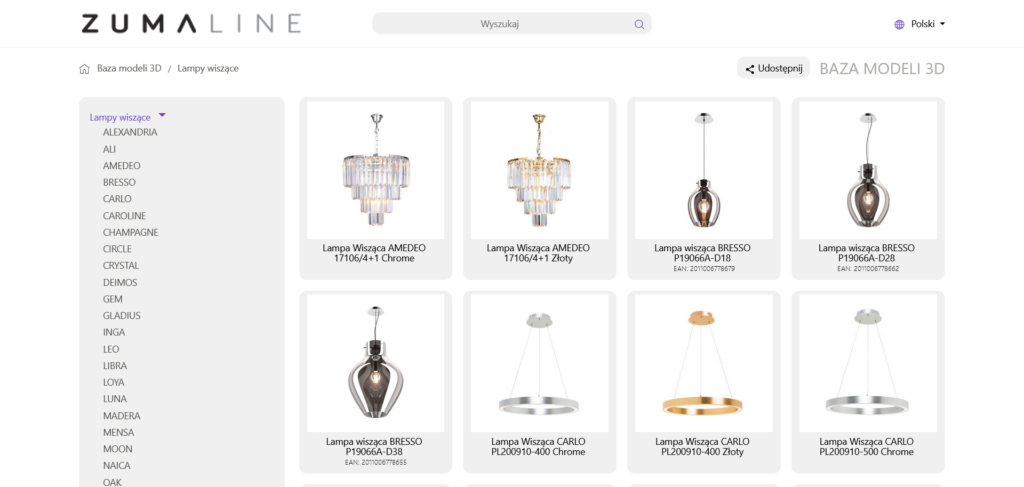Collapse the Lampy wiszące category list
Viewport: 1024px width, 487px height.
coord(162,116)
